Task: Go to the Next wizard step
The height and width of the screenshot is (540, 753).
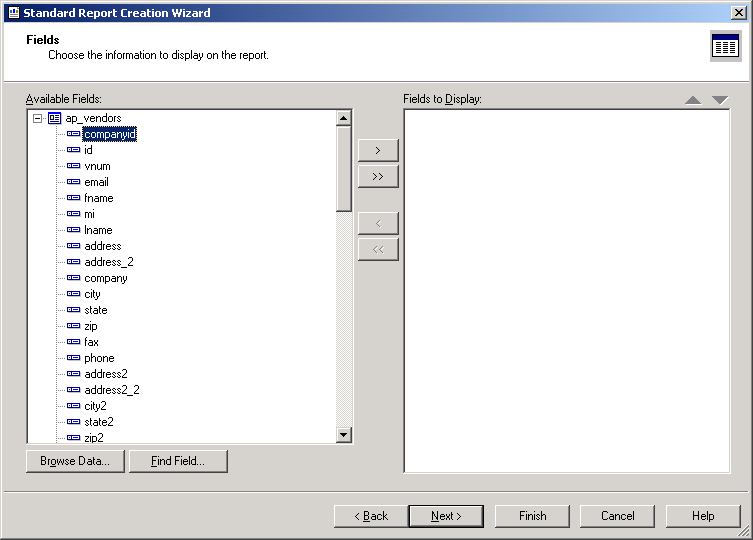Action: tap(446, 516)
